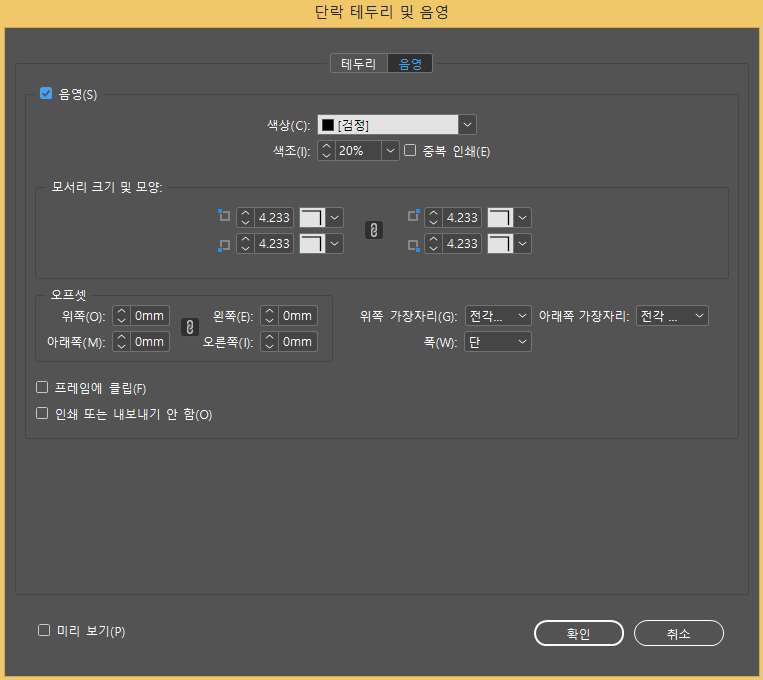
Task: Expand the 폭(W) dropdown
Action: [498, 342]
